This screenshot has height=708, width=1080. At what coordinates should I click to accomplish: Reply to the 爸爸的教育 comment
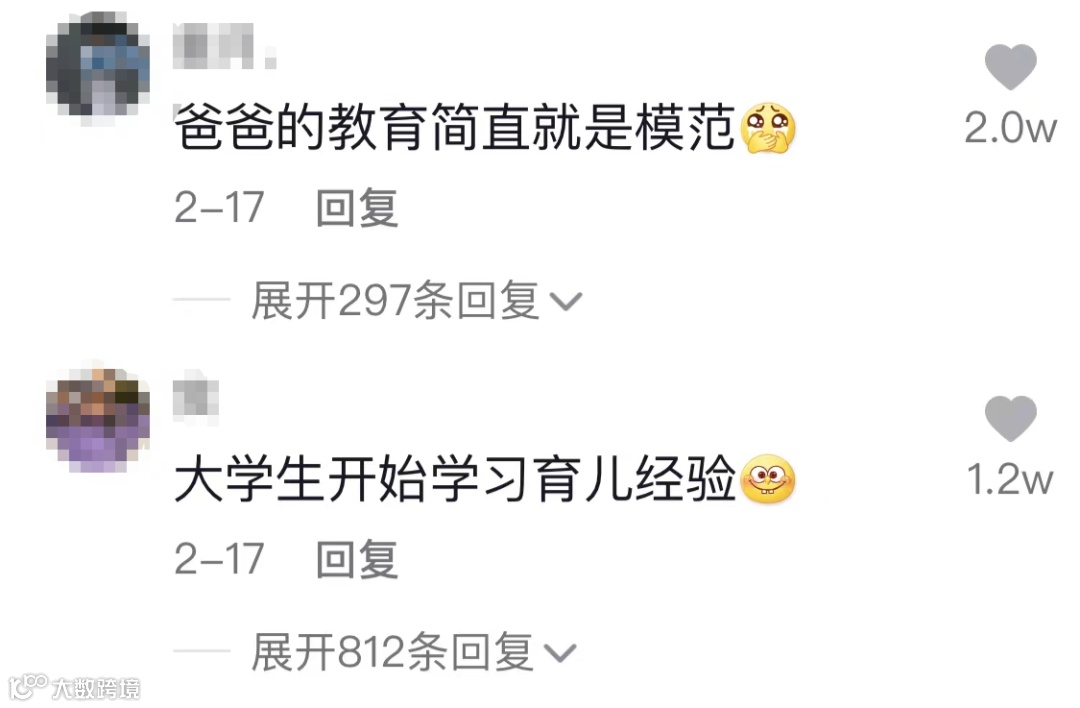point(357,207)
